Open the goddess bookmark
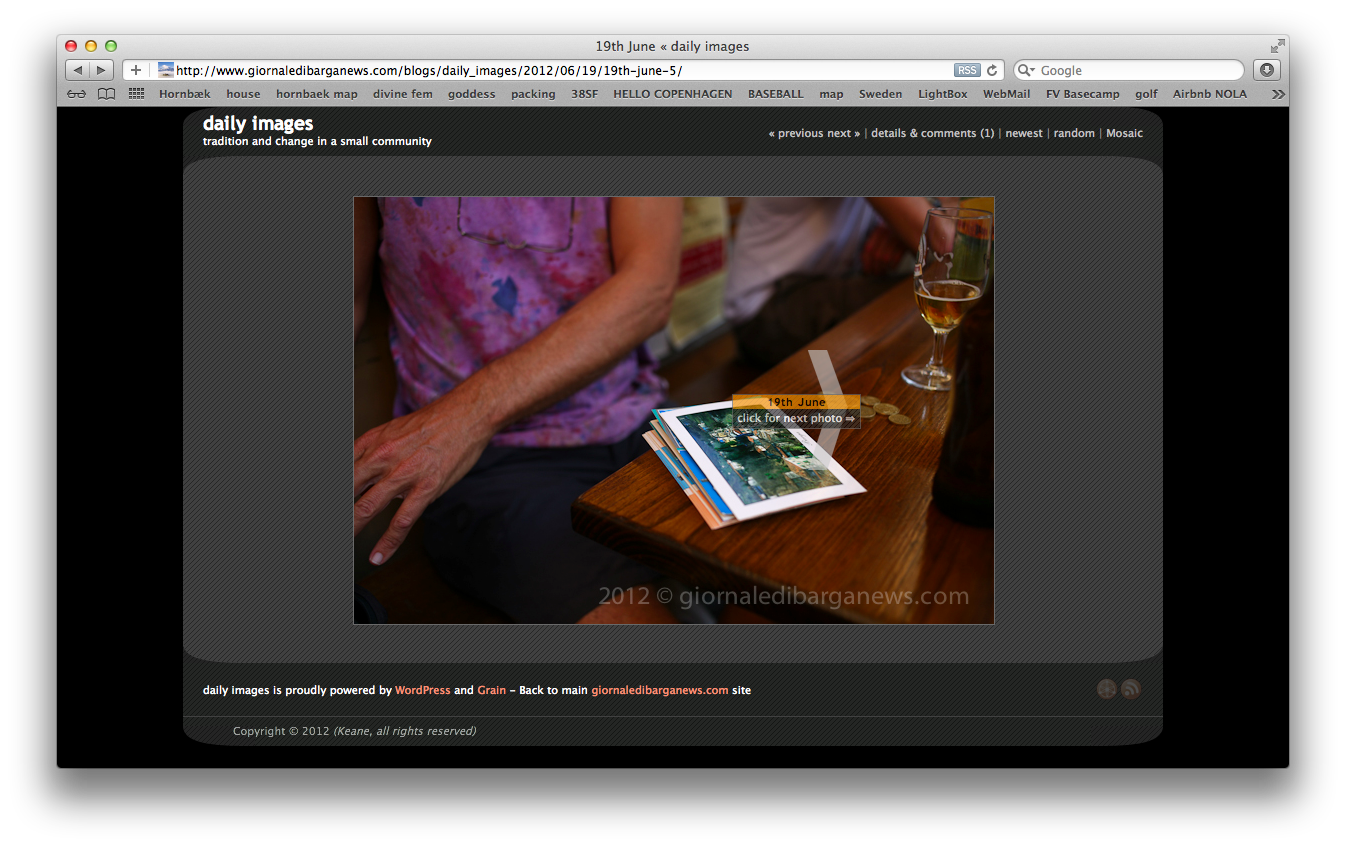This screenshot has height=847, width=1346. point(472,94)
